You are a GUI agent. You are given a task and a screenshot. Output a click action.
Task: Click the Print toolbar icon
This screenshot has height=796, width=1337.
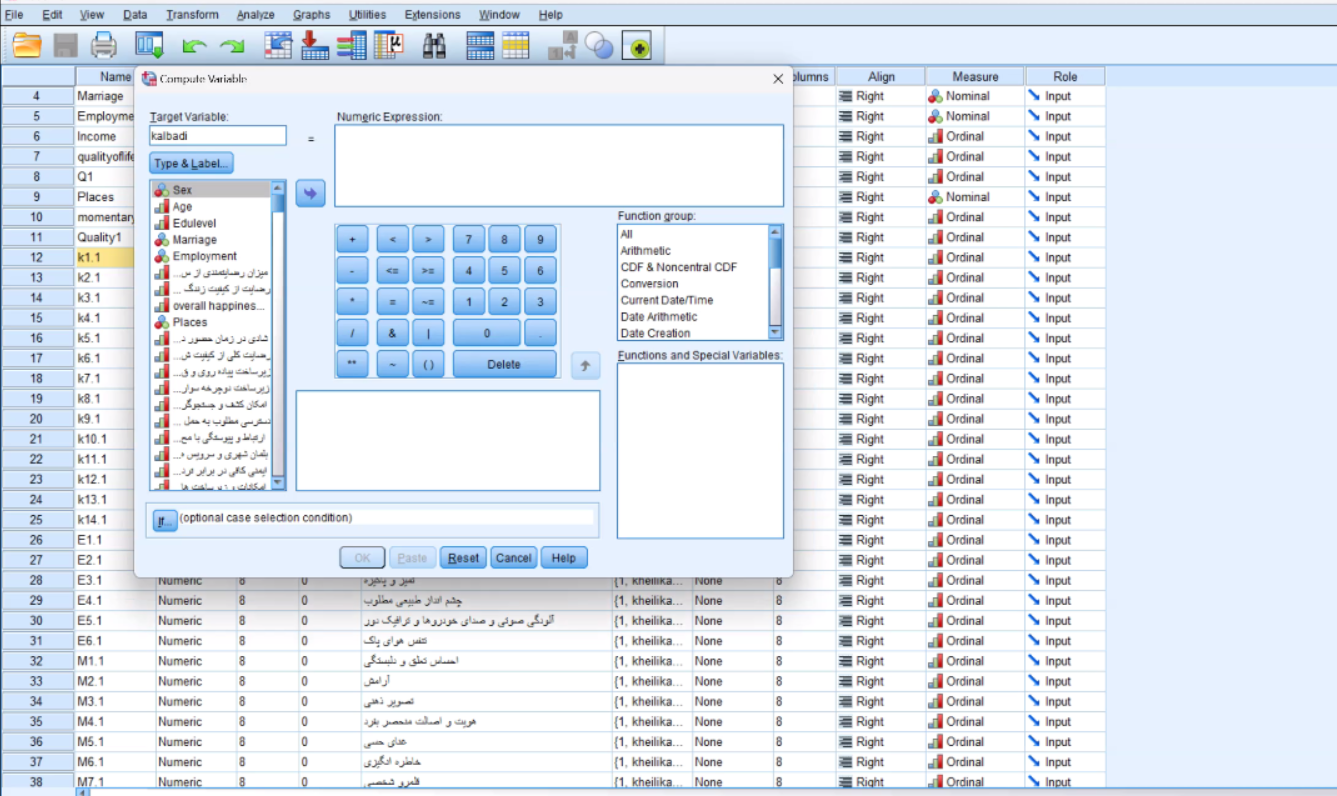pos(104,46)
